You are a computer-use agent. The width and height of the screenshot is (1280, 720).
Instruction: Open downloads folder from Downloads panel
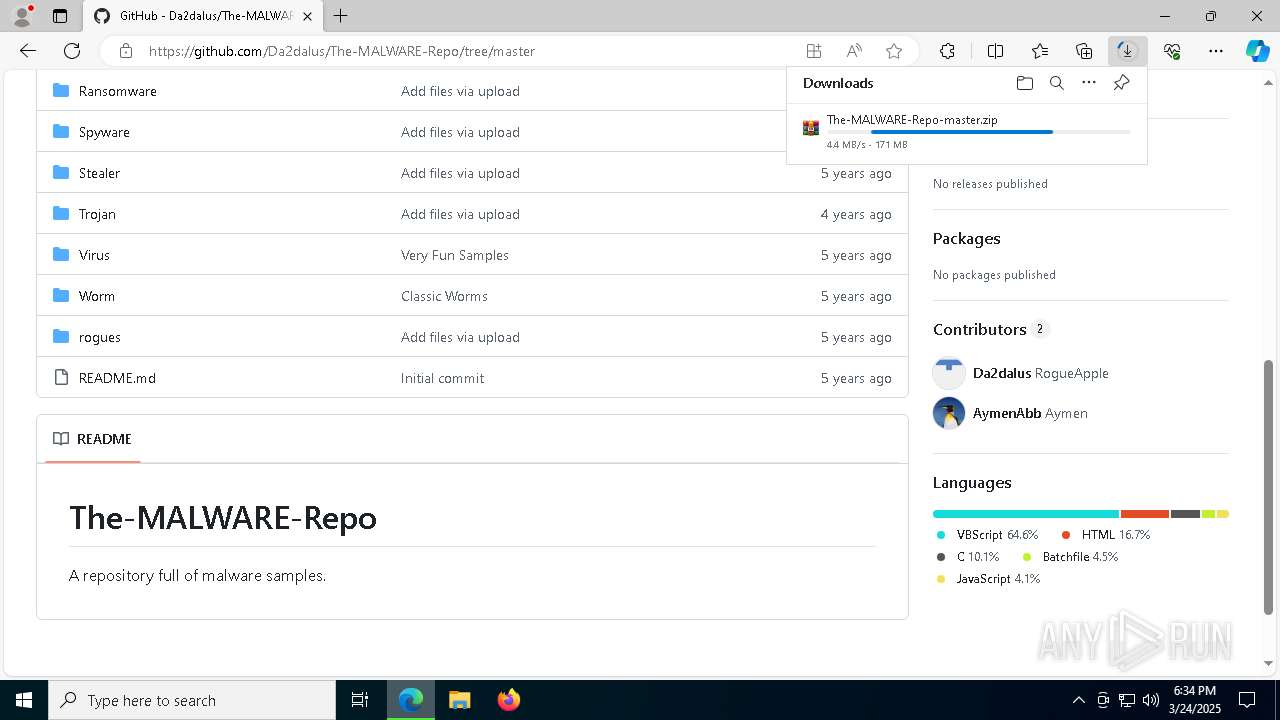1025,83
